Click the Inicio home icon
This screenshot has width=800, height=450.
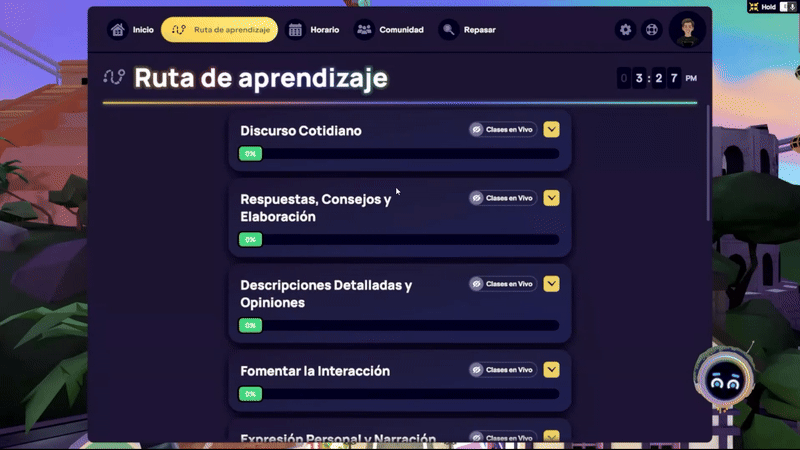[x=119, y=30]
